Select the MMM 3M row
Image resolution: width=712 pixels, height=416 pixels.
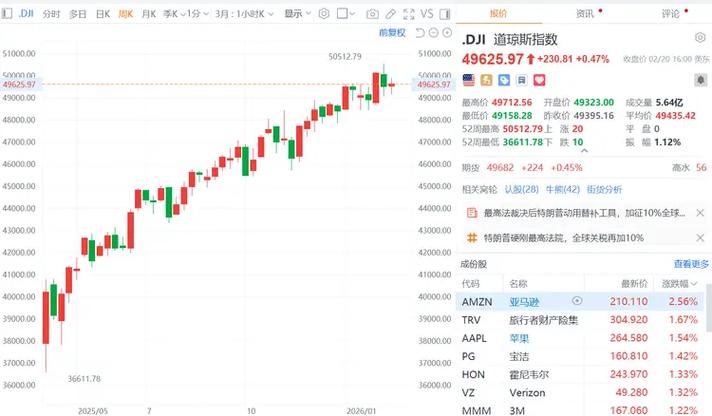[x=580, y=410]
